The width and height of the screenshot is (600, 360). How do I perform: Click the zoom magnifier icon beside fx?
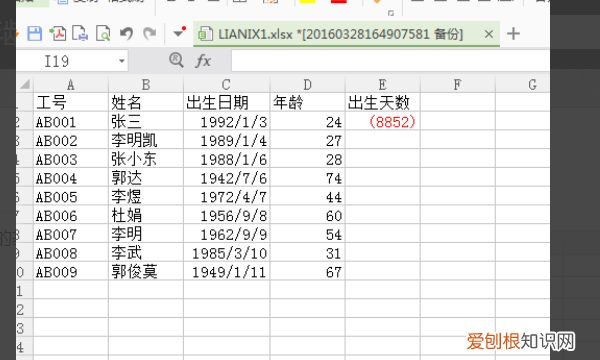tap(176, 60)
